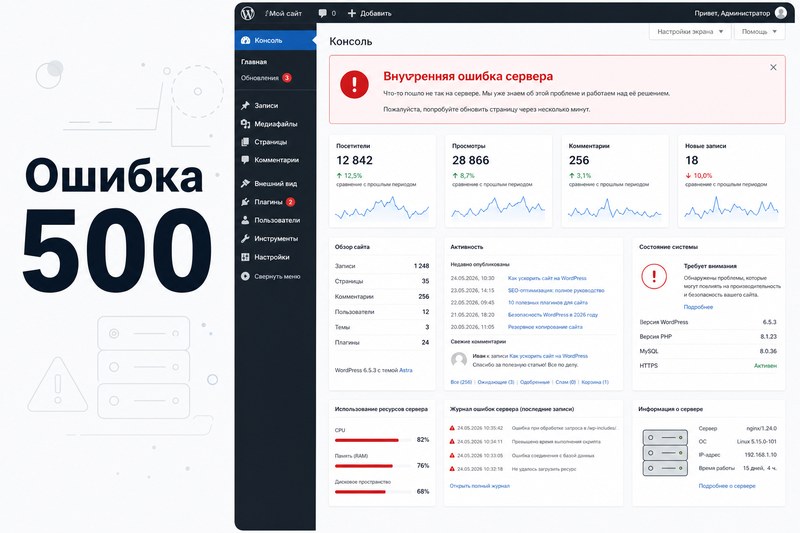The image size is (800, 533).
Task: Open the Добавить menu in admin bar
Action: (x=369, y=13)
